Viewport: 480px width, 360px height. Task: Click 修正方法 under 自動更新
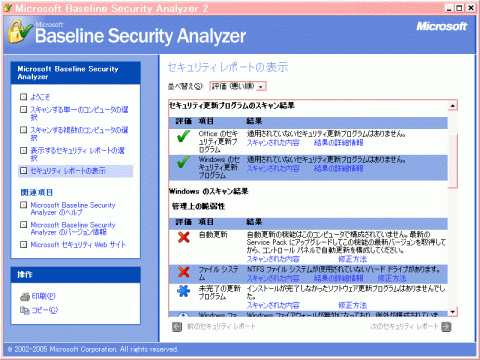pyautogui.click(x=352, y=259)
